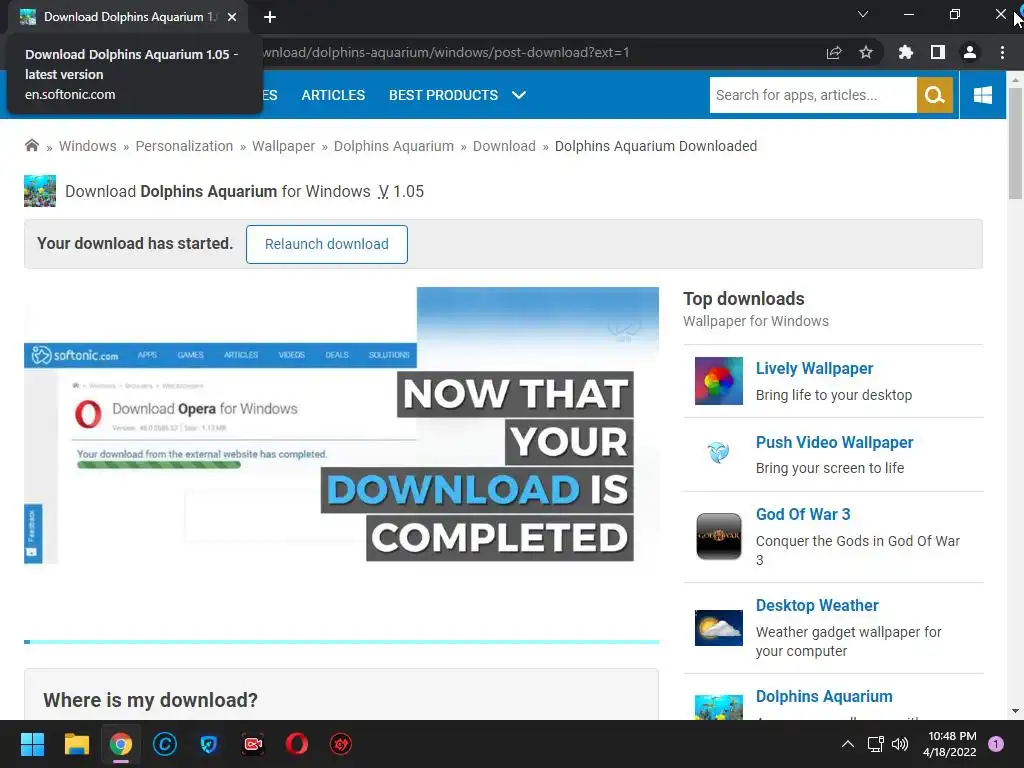Show hidden system tray icons
This screenshot has height=768, width=1024.
pos(848,744)
